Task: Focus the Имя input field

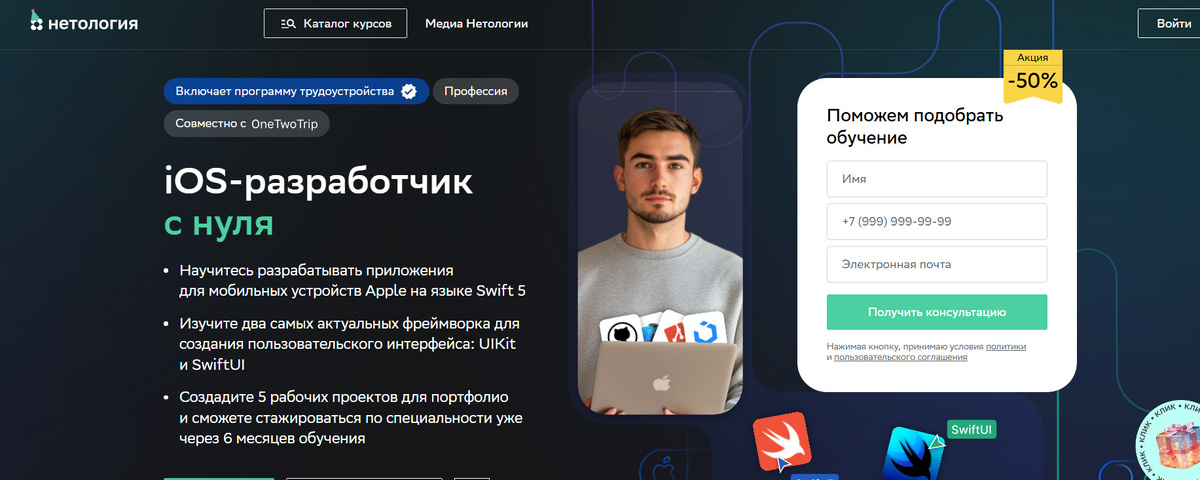Action: [x=937, y=179]
